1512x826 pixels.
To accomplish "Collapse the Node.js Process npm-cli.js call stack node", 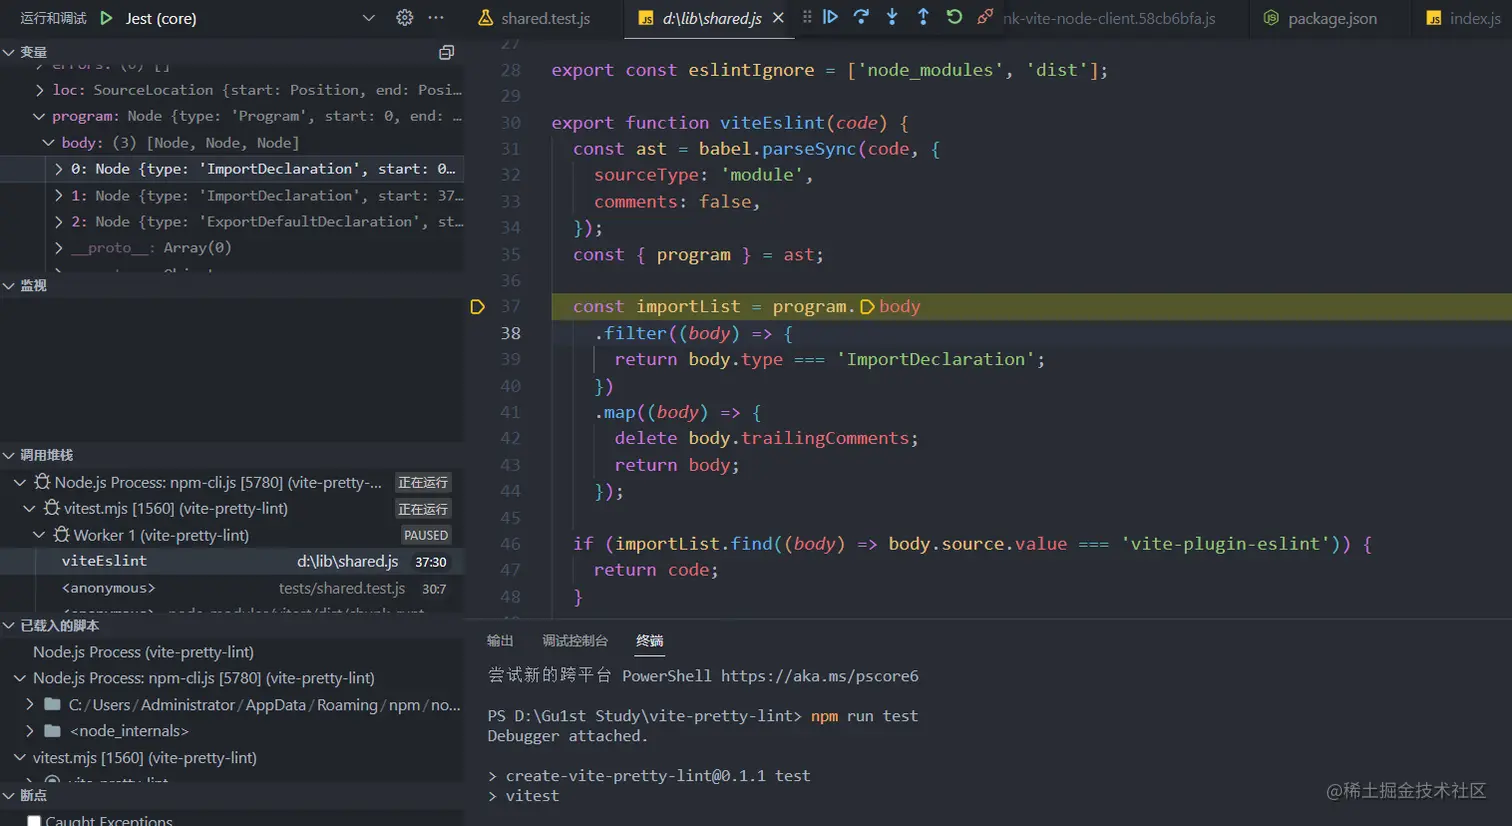I will point(20,482).
